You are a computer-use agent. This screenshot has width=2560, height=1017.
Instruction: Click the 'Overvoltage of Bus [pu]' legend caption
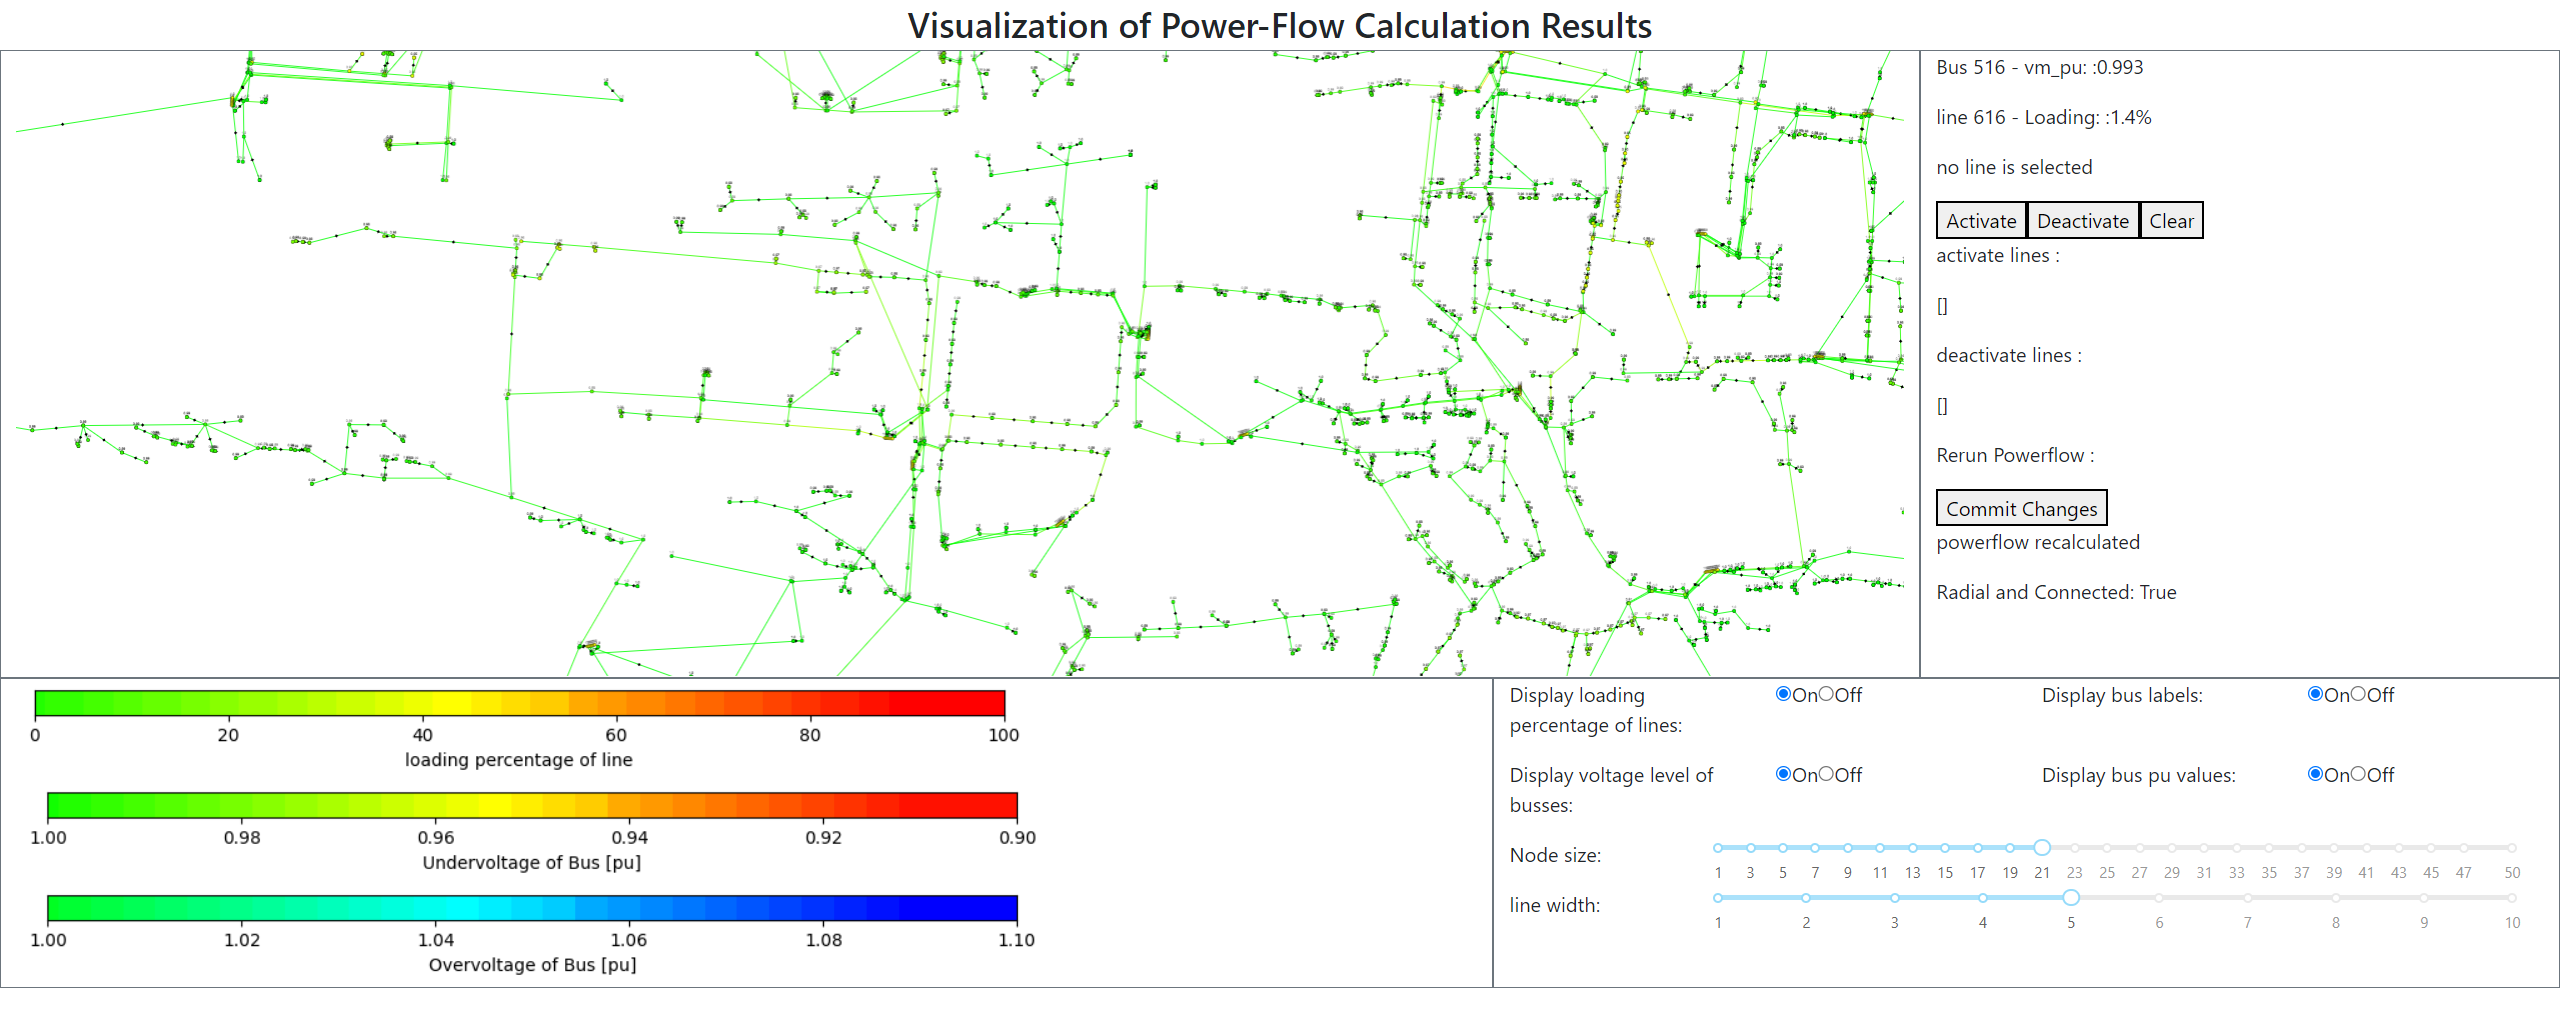pos(532,964)
